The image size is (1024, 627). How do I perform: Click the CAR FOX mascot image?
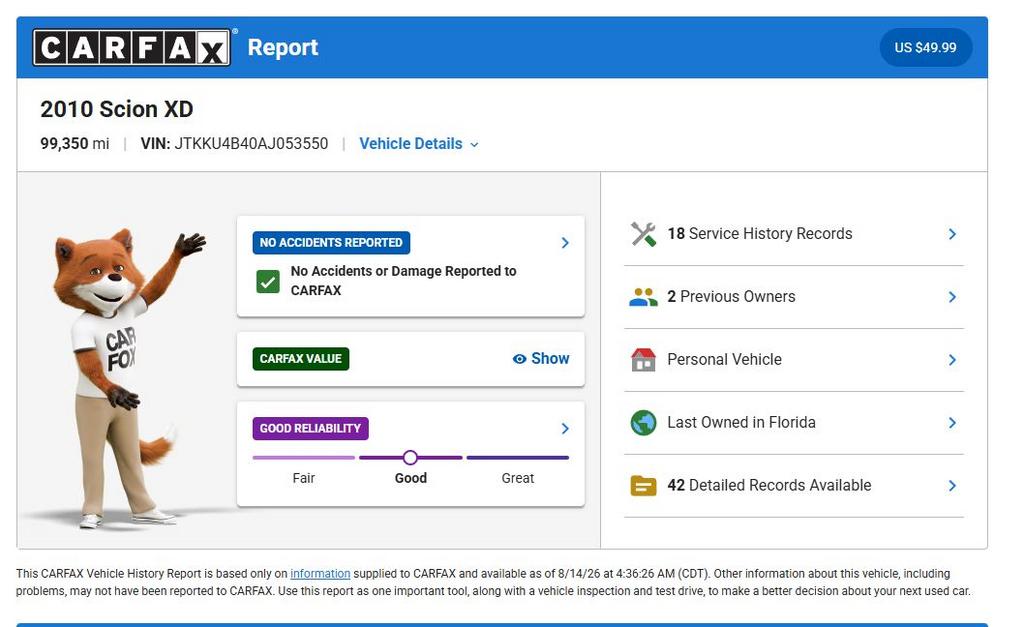(121, 378)
